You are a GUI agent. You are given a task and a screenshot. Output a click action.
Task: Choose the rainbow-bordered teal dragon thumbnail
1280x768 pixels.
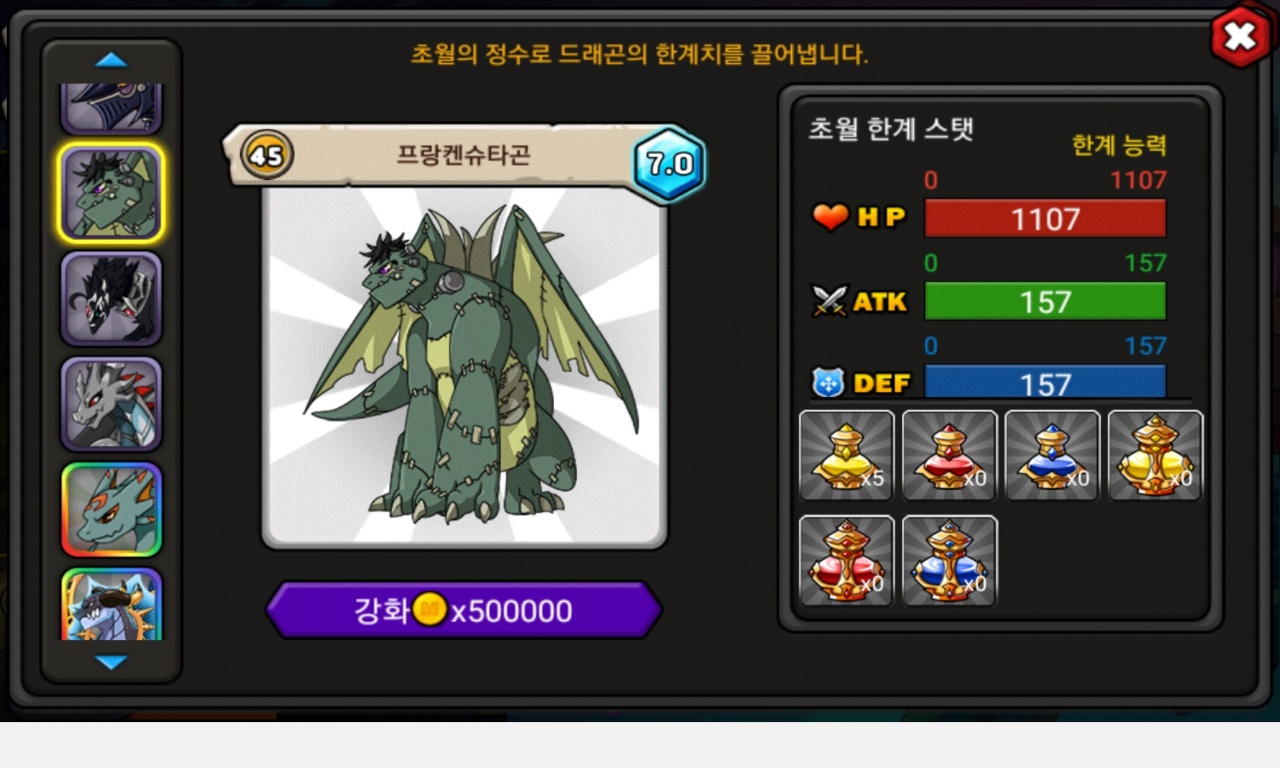click(x=111, y=509)
